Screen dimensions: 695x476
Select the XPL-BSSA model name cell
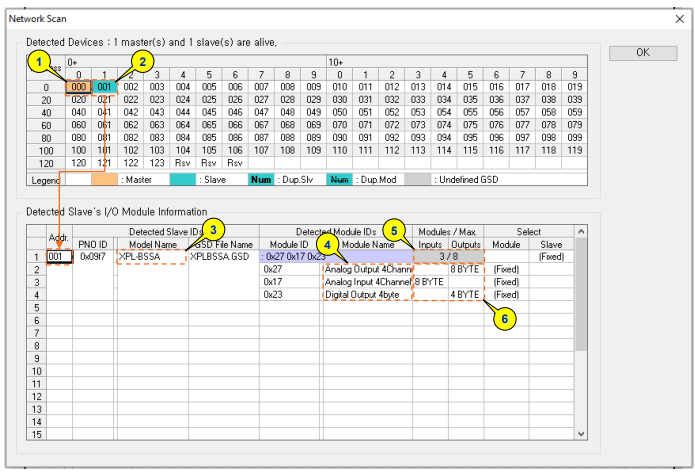pyautogui.click(x=152, y=256)
